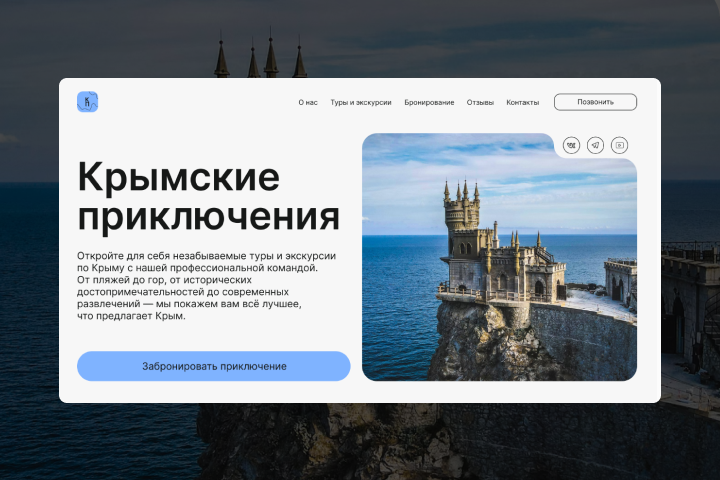Select Бронирование in the navigation
This screenshot has width=720, height=480.
click(x=429, y=102)
